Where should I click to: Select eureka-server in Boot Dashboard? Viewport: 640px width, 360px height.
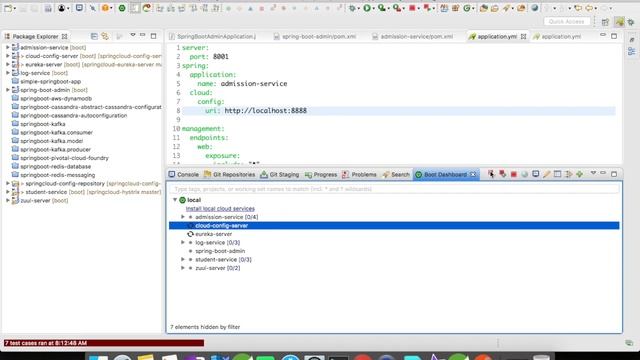pos(213,234)
